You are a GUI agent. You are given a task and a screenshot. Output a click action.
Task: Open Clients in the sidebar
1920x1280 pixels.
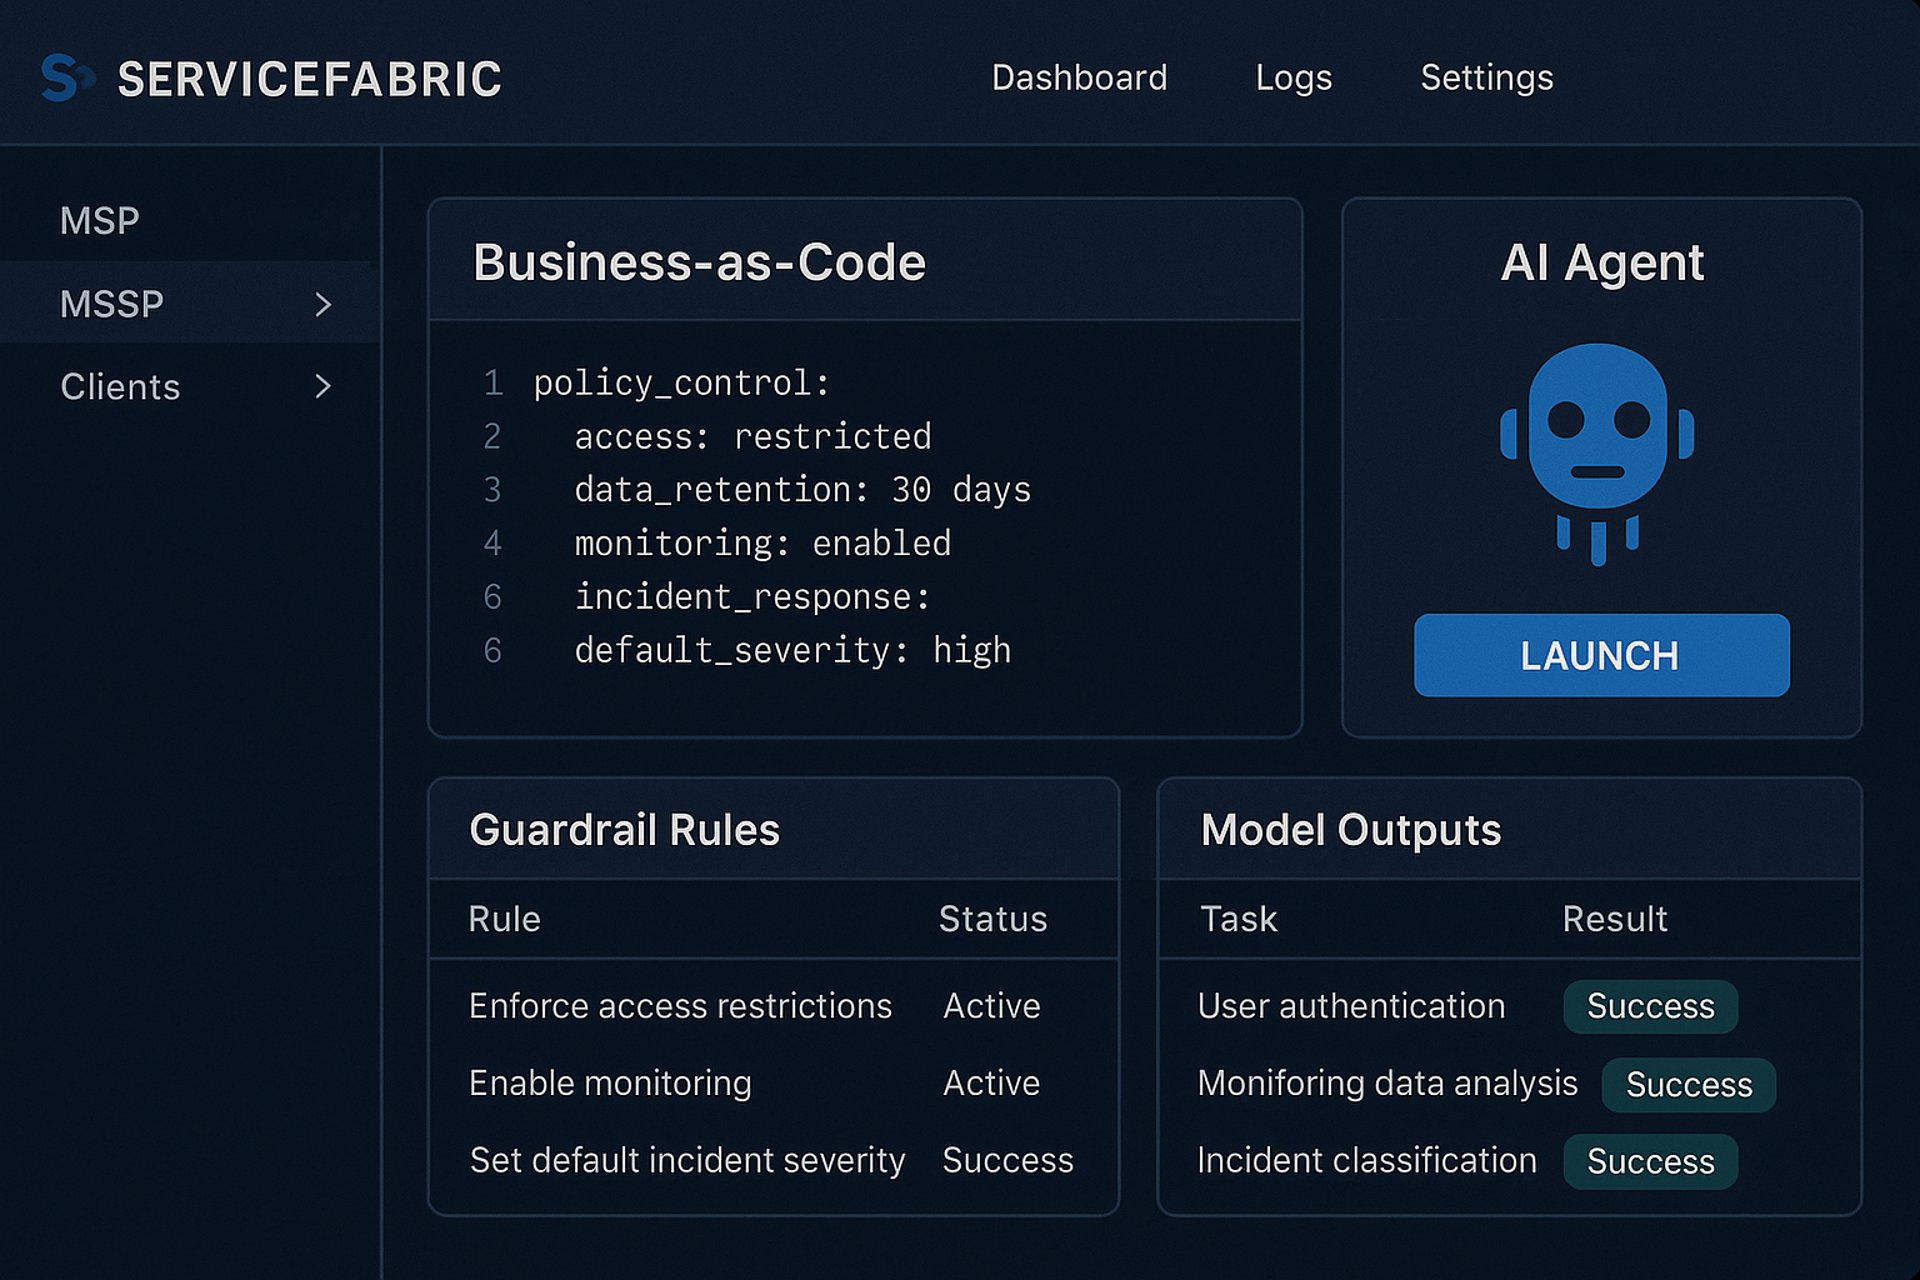(120, 387)
